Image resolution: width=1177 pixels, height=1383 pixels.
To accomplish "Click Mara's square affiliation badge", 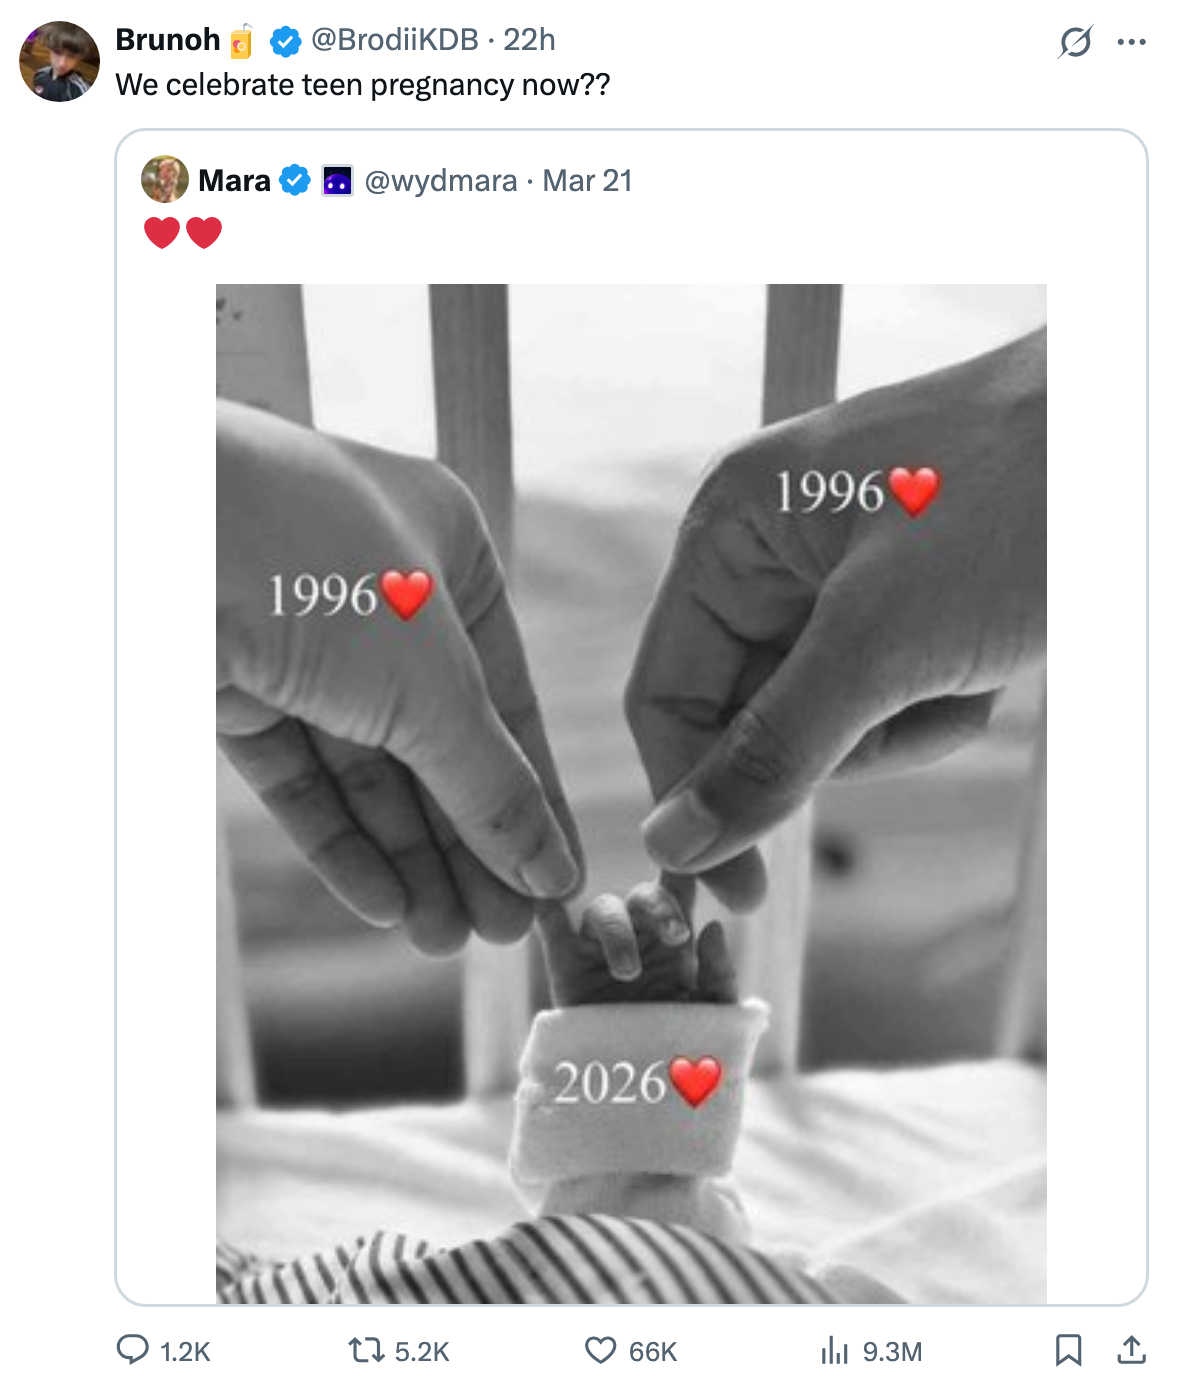I will click(337, 181).
